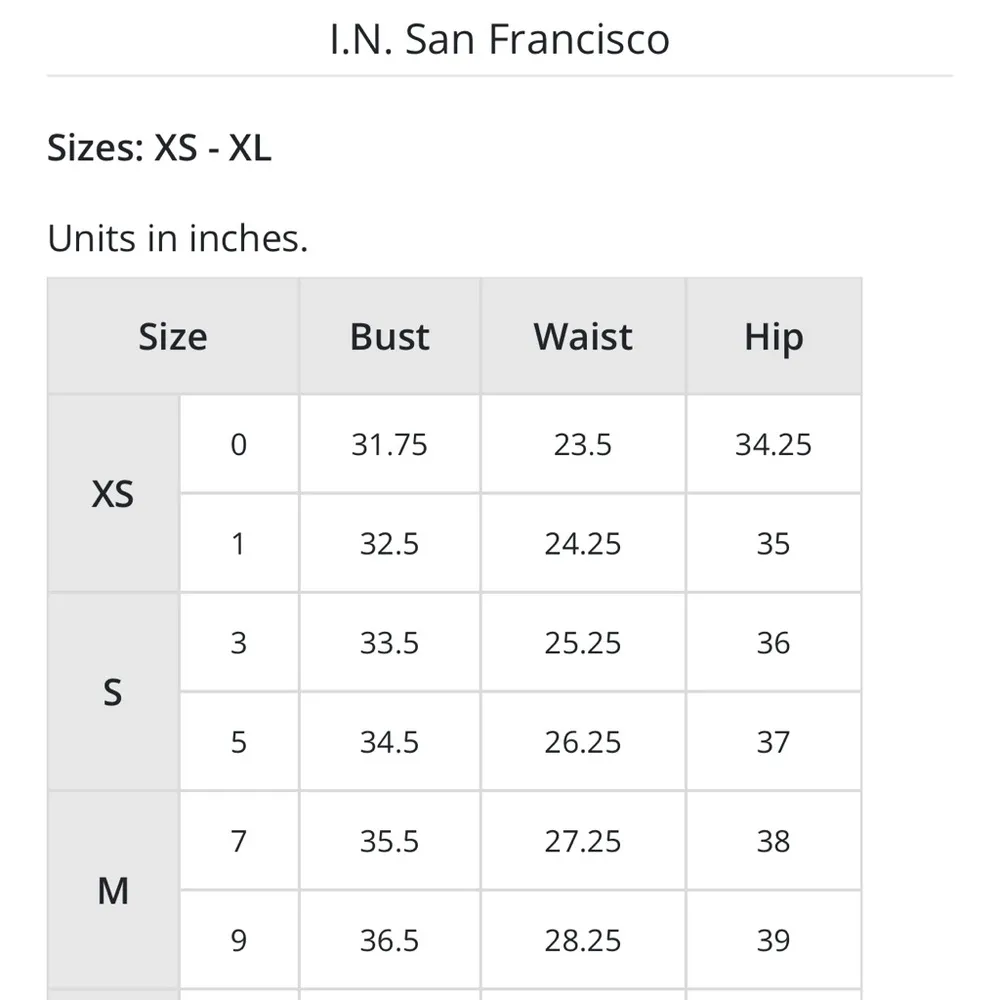Viewport: 1000px width, 1000px height.
Task: Click the Size column header
Action: (172, 337)
